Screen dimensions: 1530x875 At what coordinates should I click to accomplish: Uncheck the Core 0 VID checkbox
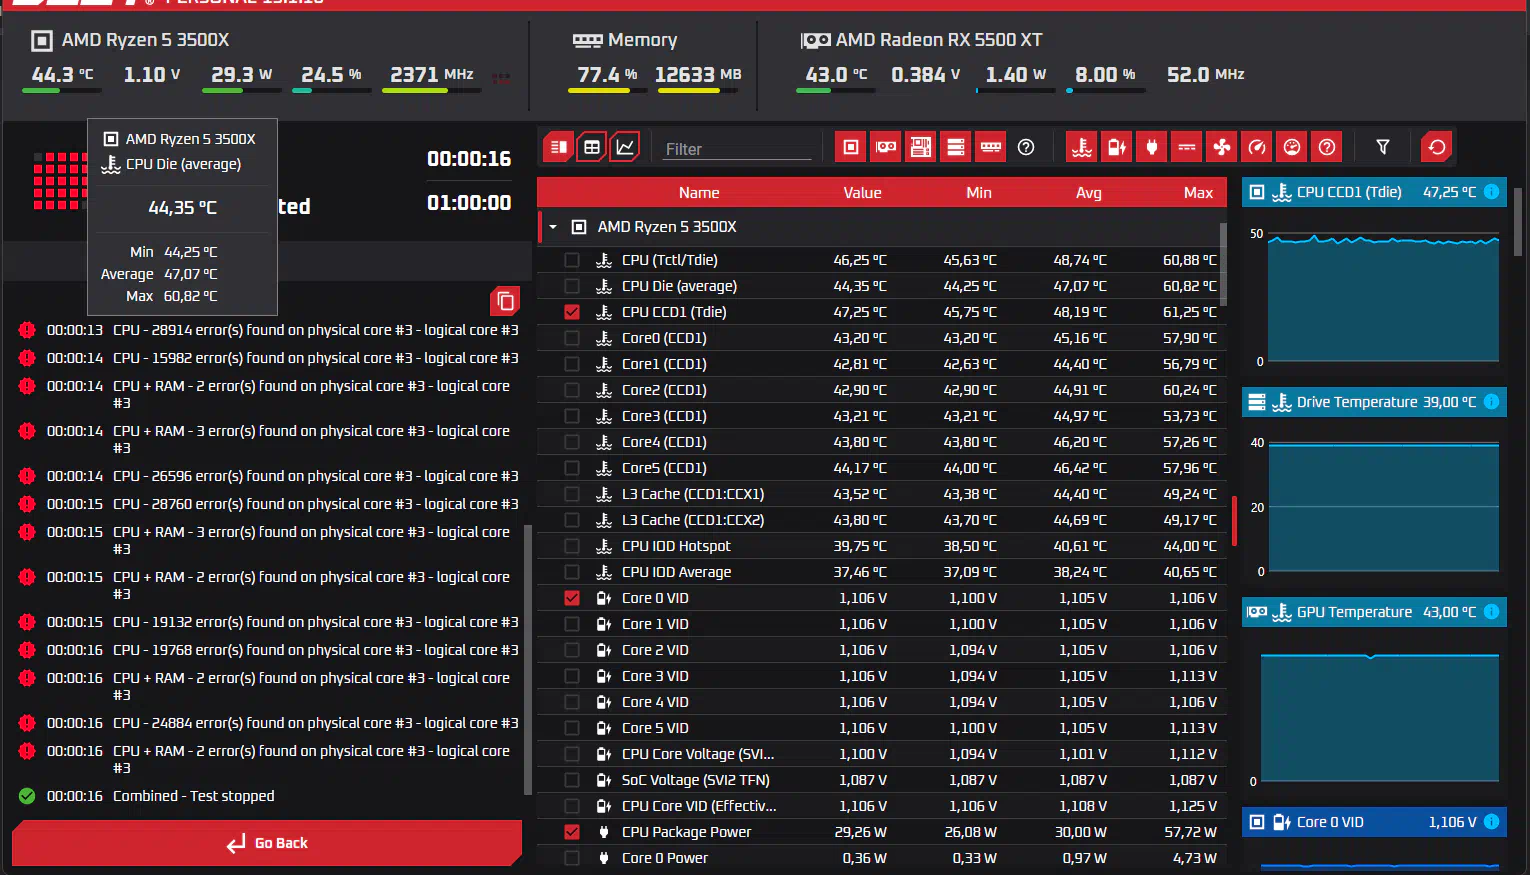[572, 598]
